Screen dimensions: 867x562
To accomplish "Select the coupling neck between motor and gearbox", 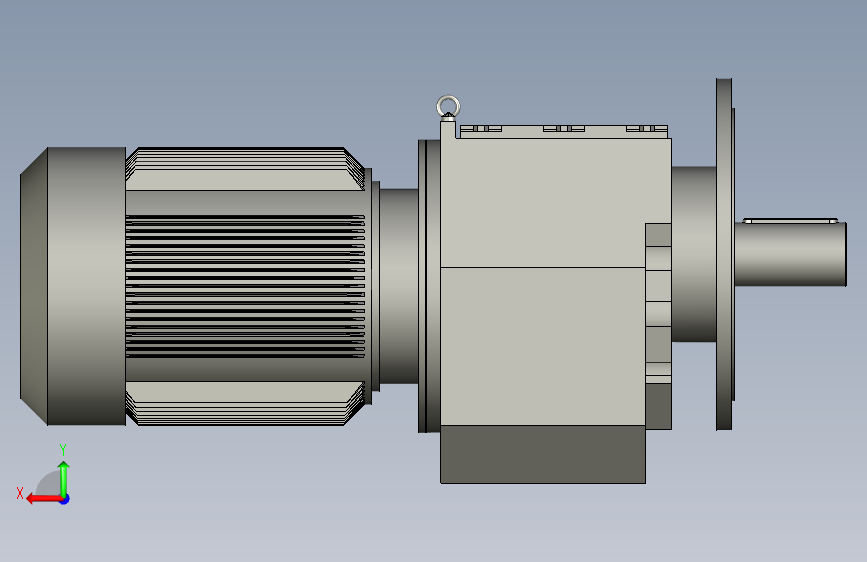I will [399, 286].
